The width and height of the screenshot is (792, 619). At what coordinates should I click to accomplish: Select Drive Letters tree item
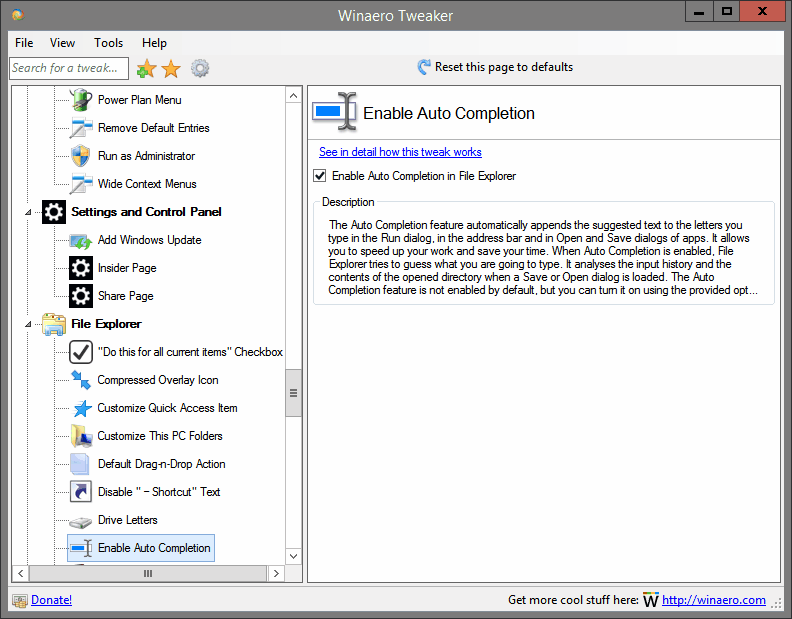coord(128,520)
